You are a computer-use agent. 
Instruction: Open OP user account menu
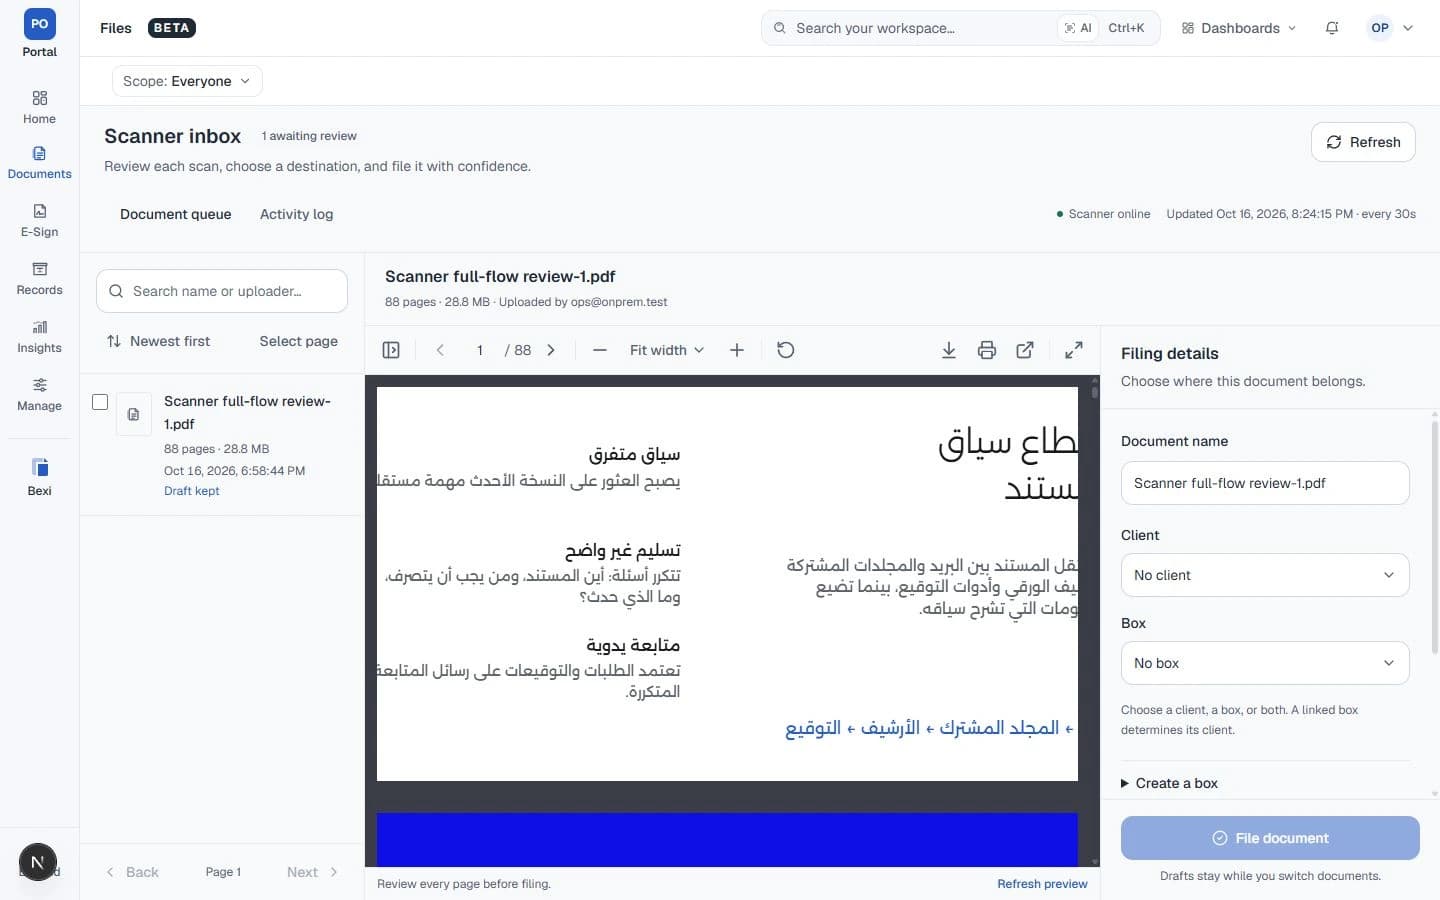tap(1391, 28)
